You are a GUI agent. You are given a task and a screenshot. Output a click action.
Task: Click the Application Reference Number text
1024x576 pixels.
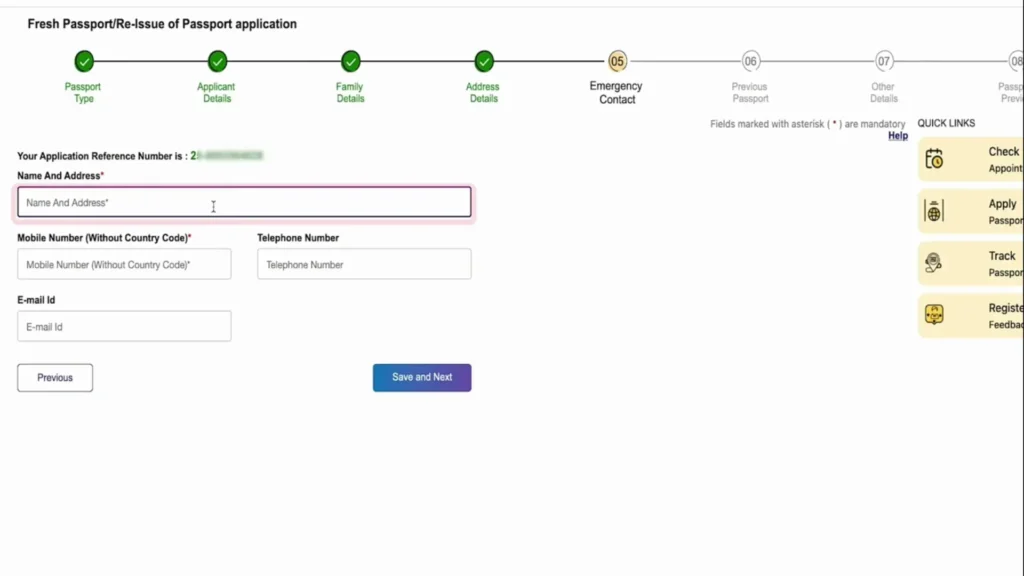140,156
